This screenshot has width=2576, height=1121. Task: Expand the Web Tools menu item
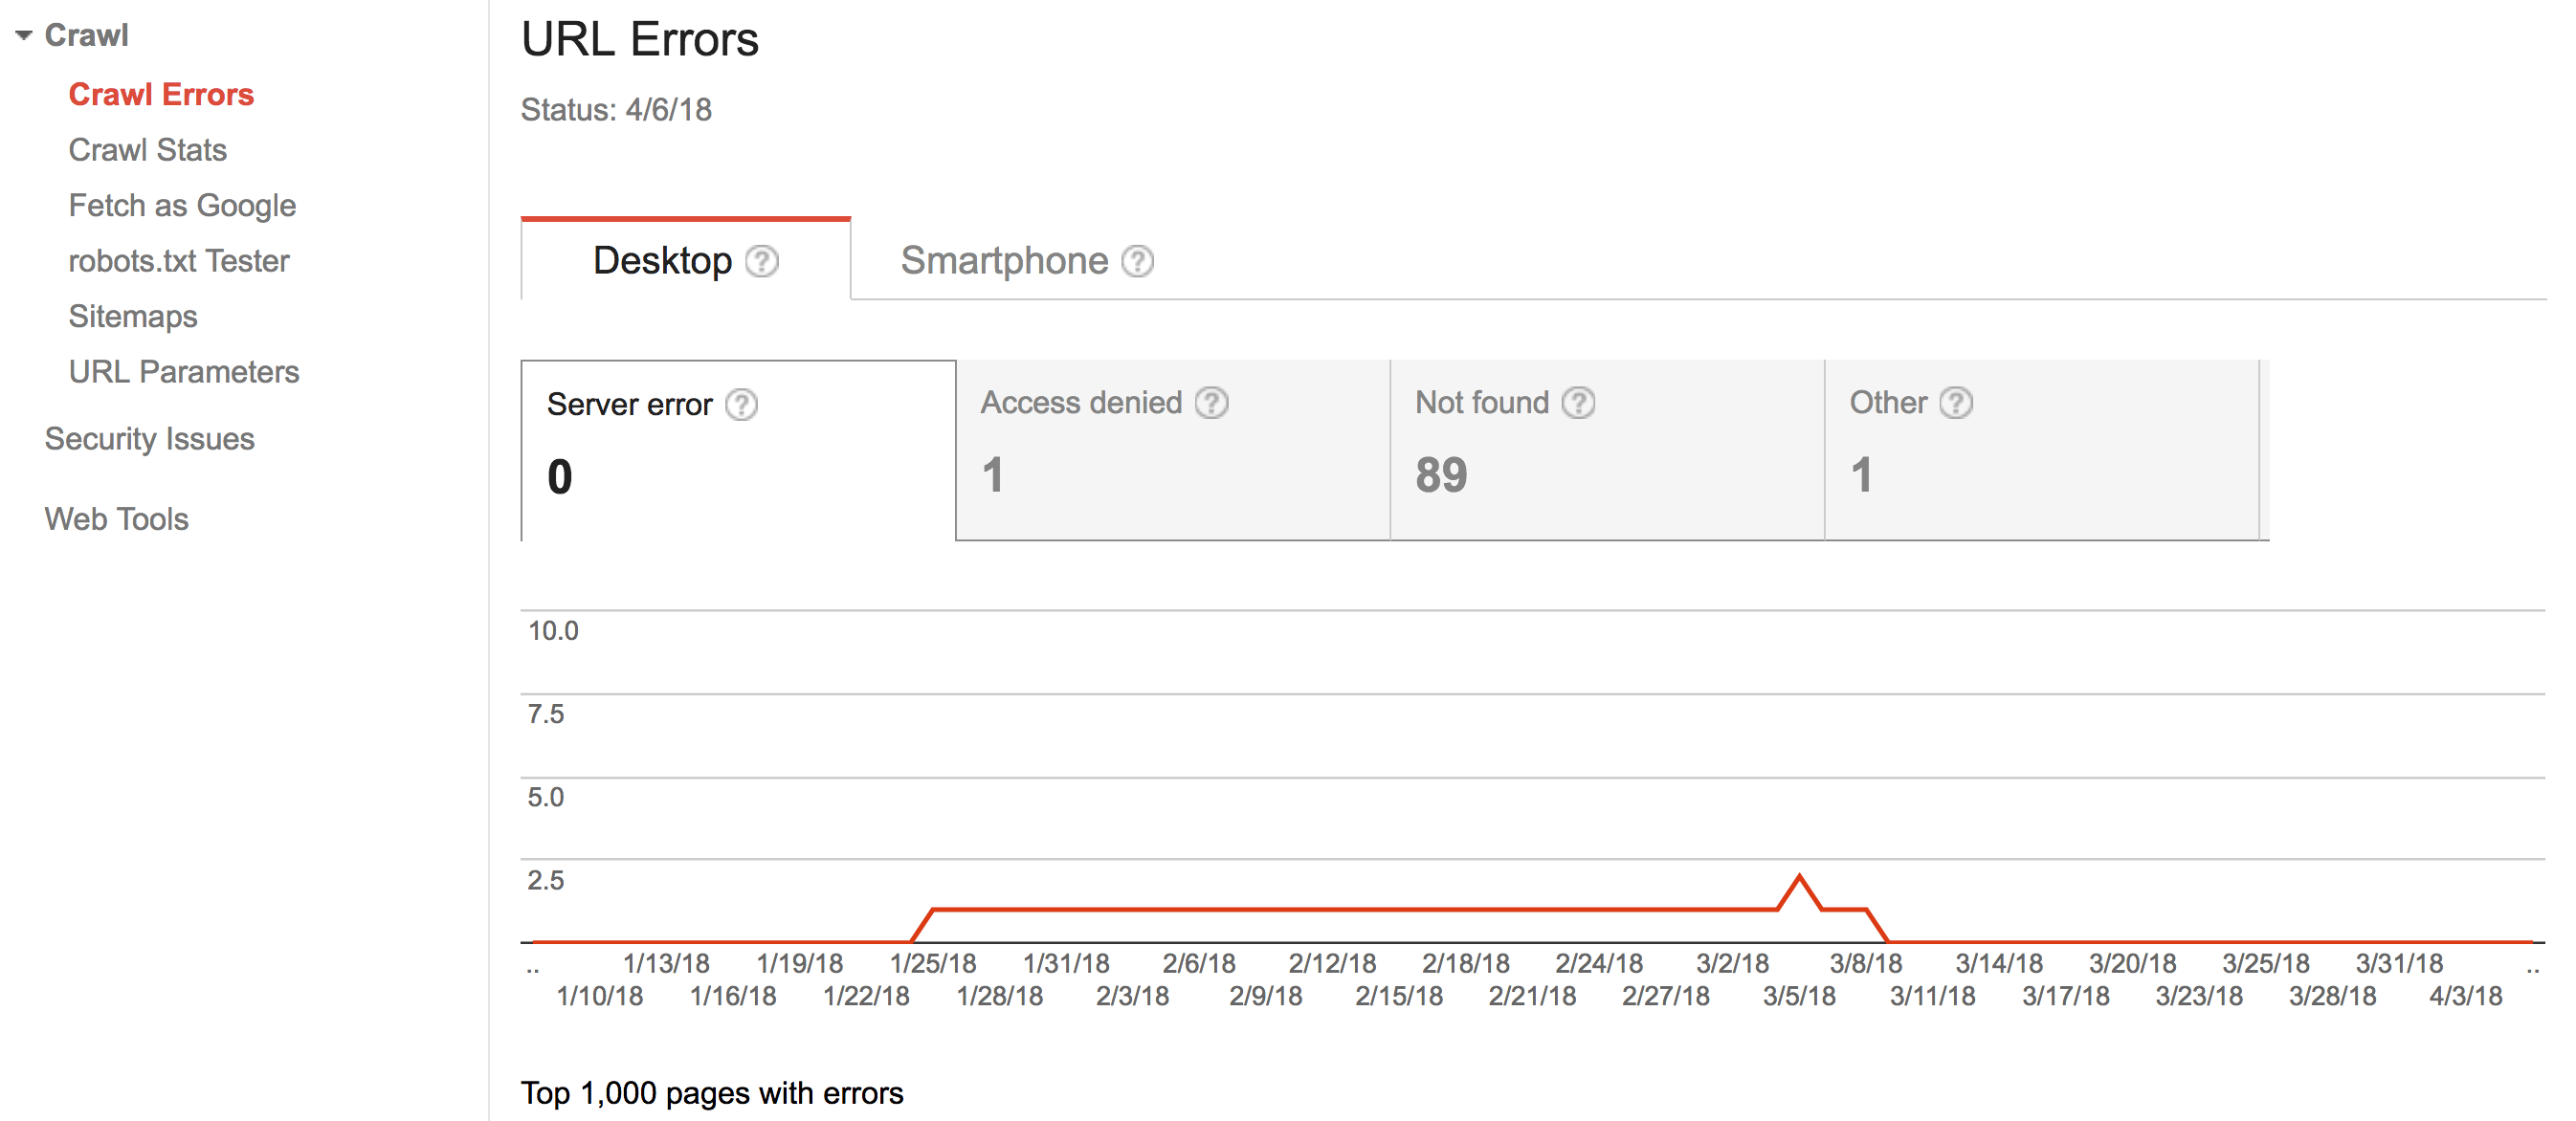coord(116,519)
